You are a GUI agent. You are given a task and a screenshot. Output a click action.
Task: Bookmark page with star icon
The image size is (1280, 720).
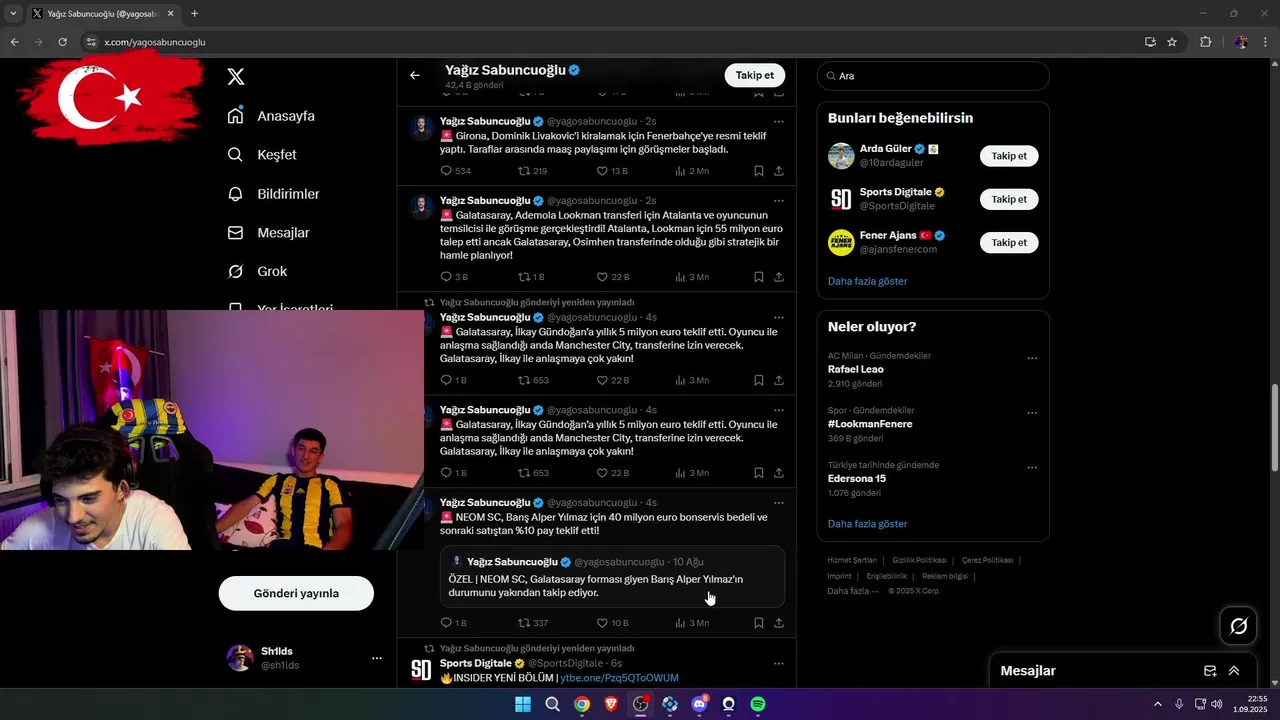pos(1172,42)
